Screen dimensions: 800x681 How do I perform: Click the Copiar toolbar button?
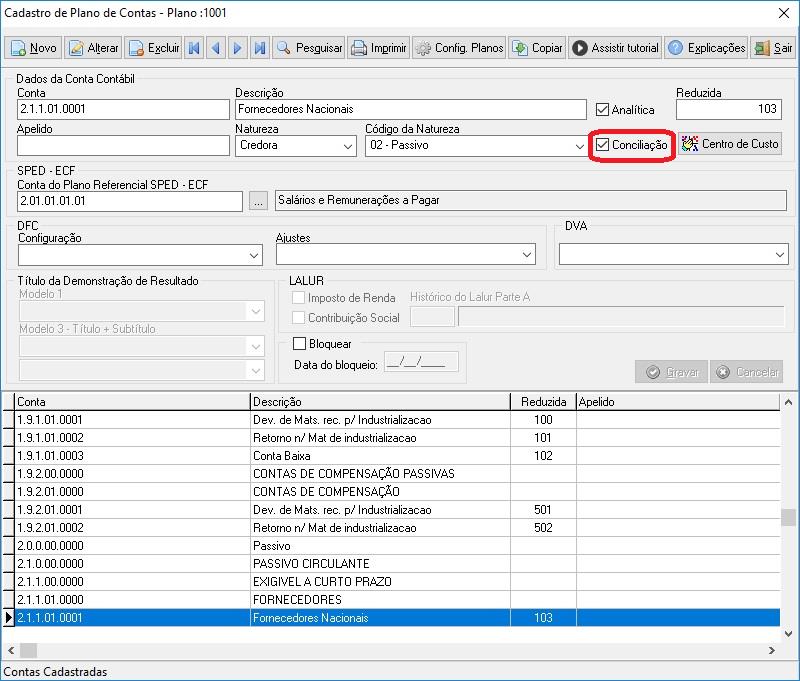point(537,48)
